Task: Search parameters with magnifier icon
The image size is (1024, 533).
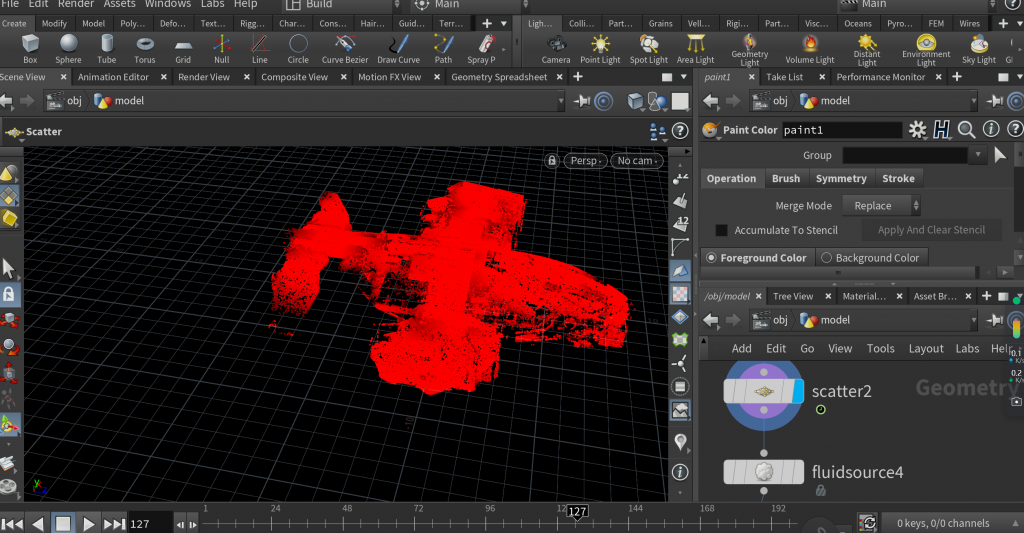Action: pos(966,129)
